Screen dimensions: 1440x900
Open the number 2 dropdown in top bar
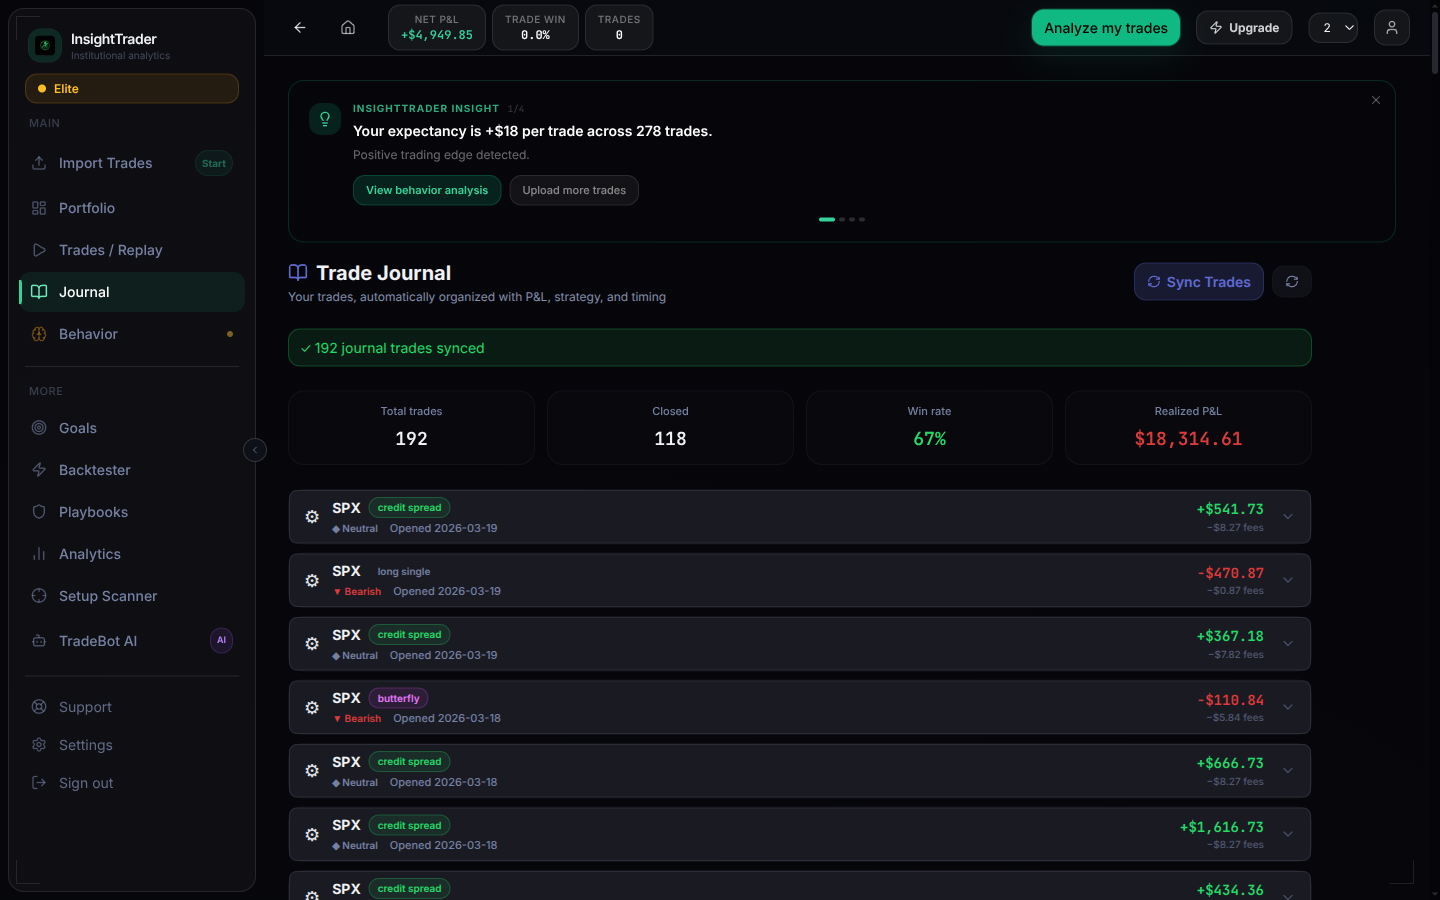pyautogui.click(x=1333, y=27)
